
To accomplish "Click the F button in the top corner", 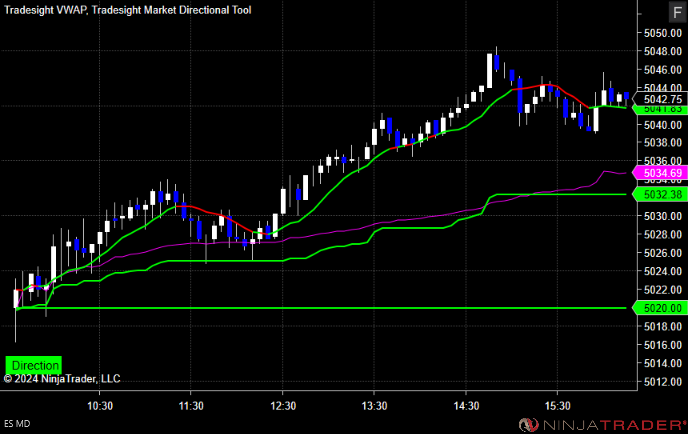I will coord(677,12).
